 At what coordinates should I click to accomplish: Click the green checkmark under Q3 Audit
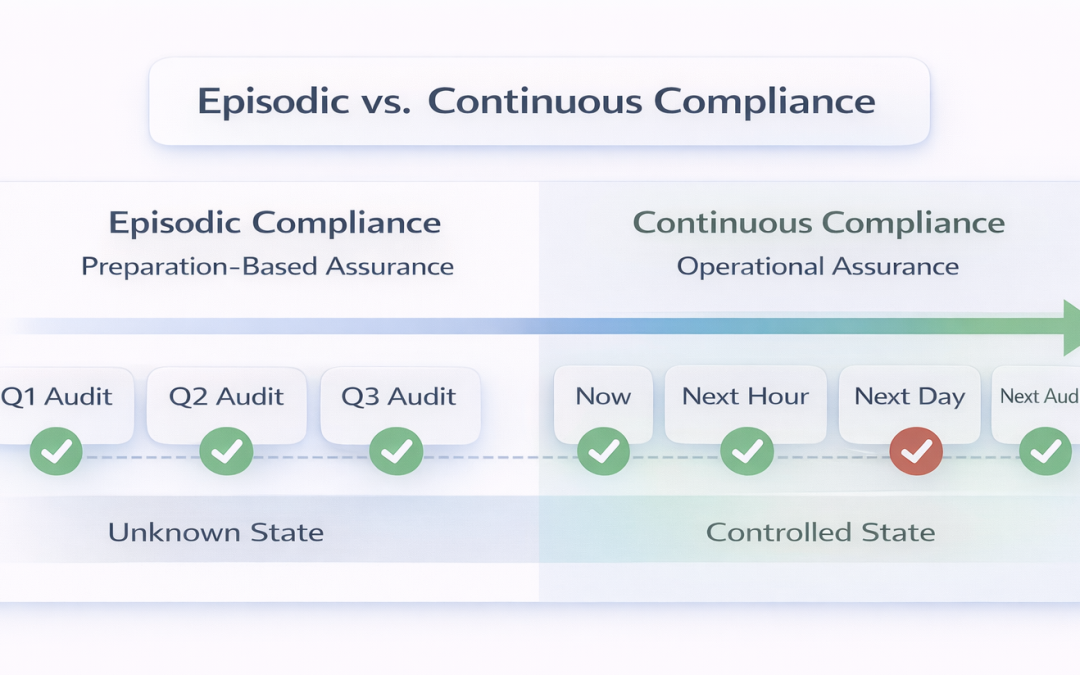(396, 452)
